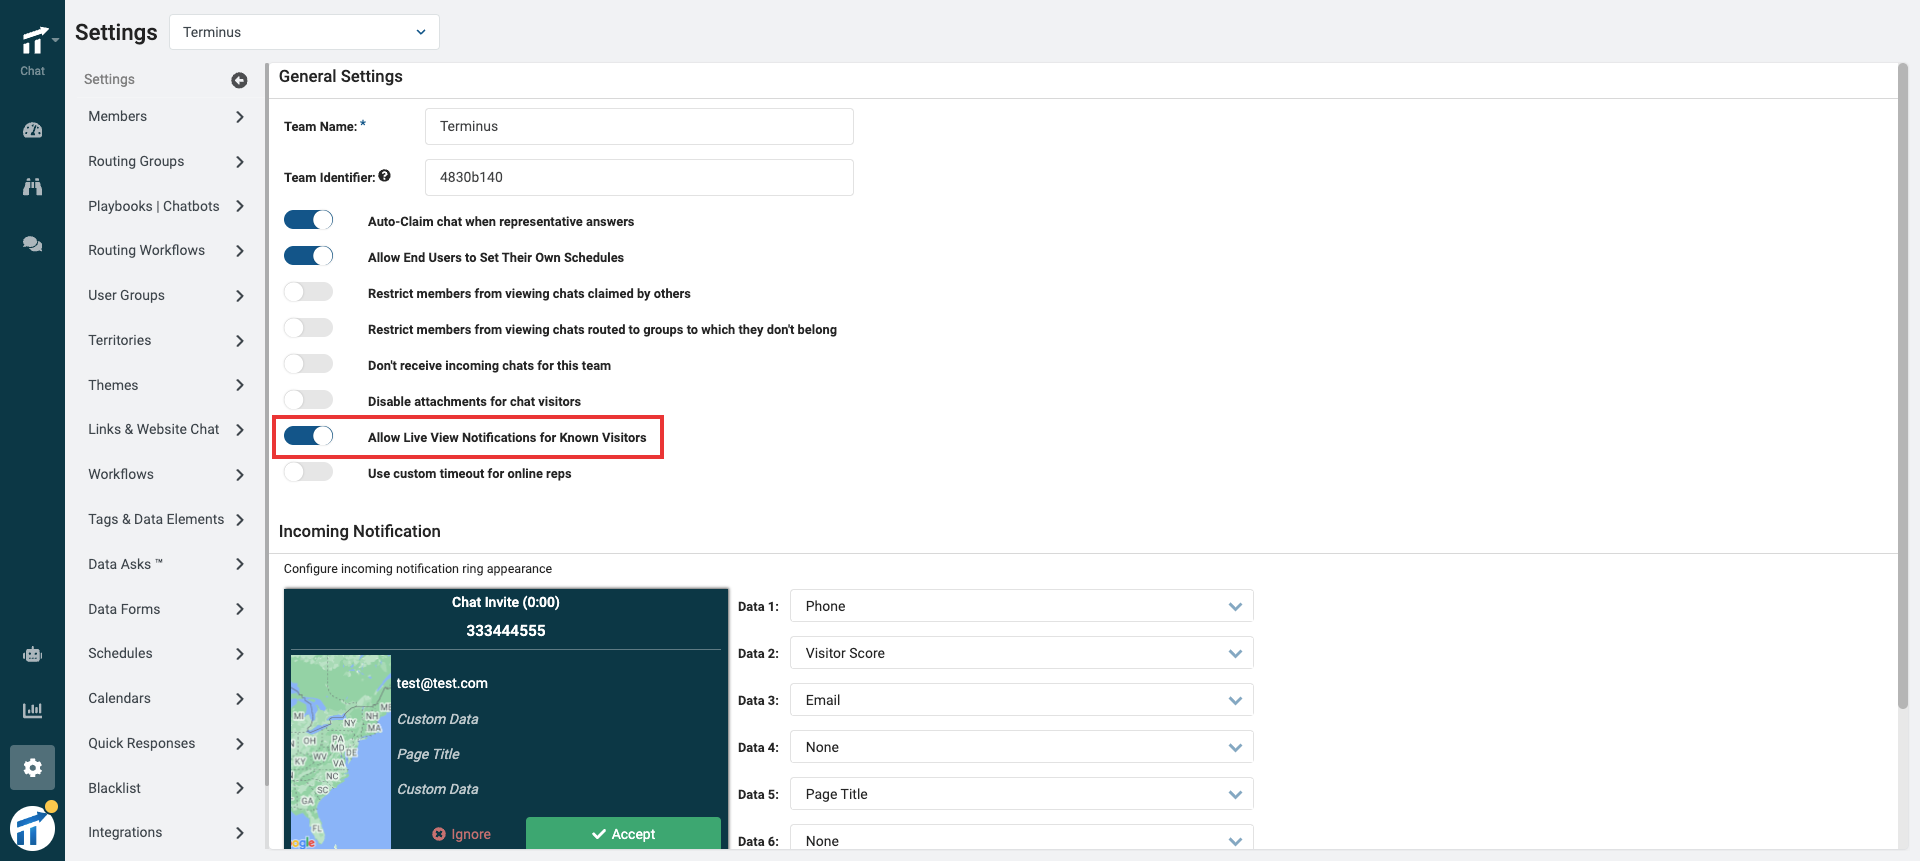1920x861 pixels.
Task: Open Themes settings section
Action: pyautogui.click(x=113, y=385)
